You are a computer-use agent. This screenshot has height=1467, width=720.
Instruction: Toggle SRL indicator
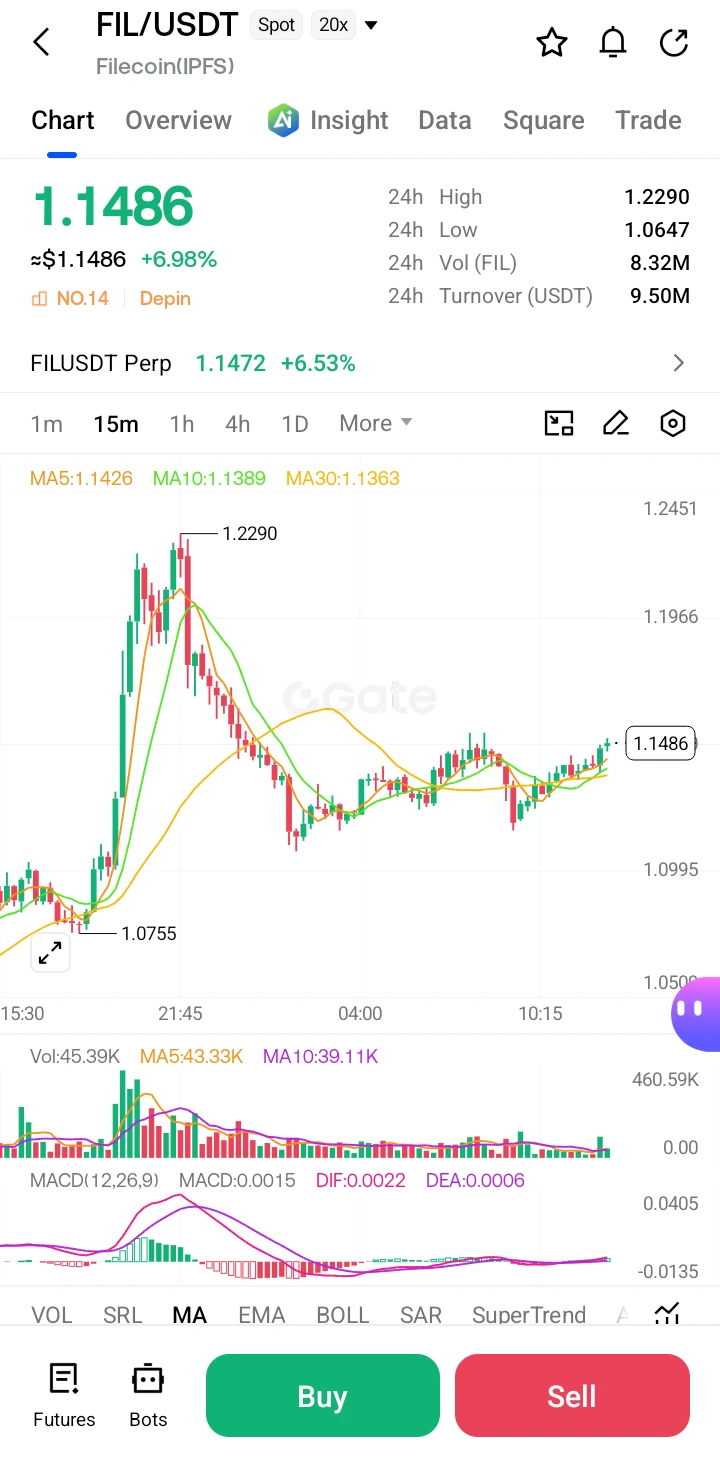pos(122,1315)
